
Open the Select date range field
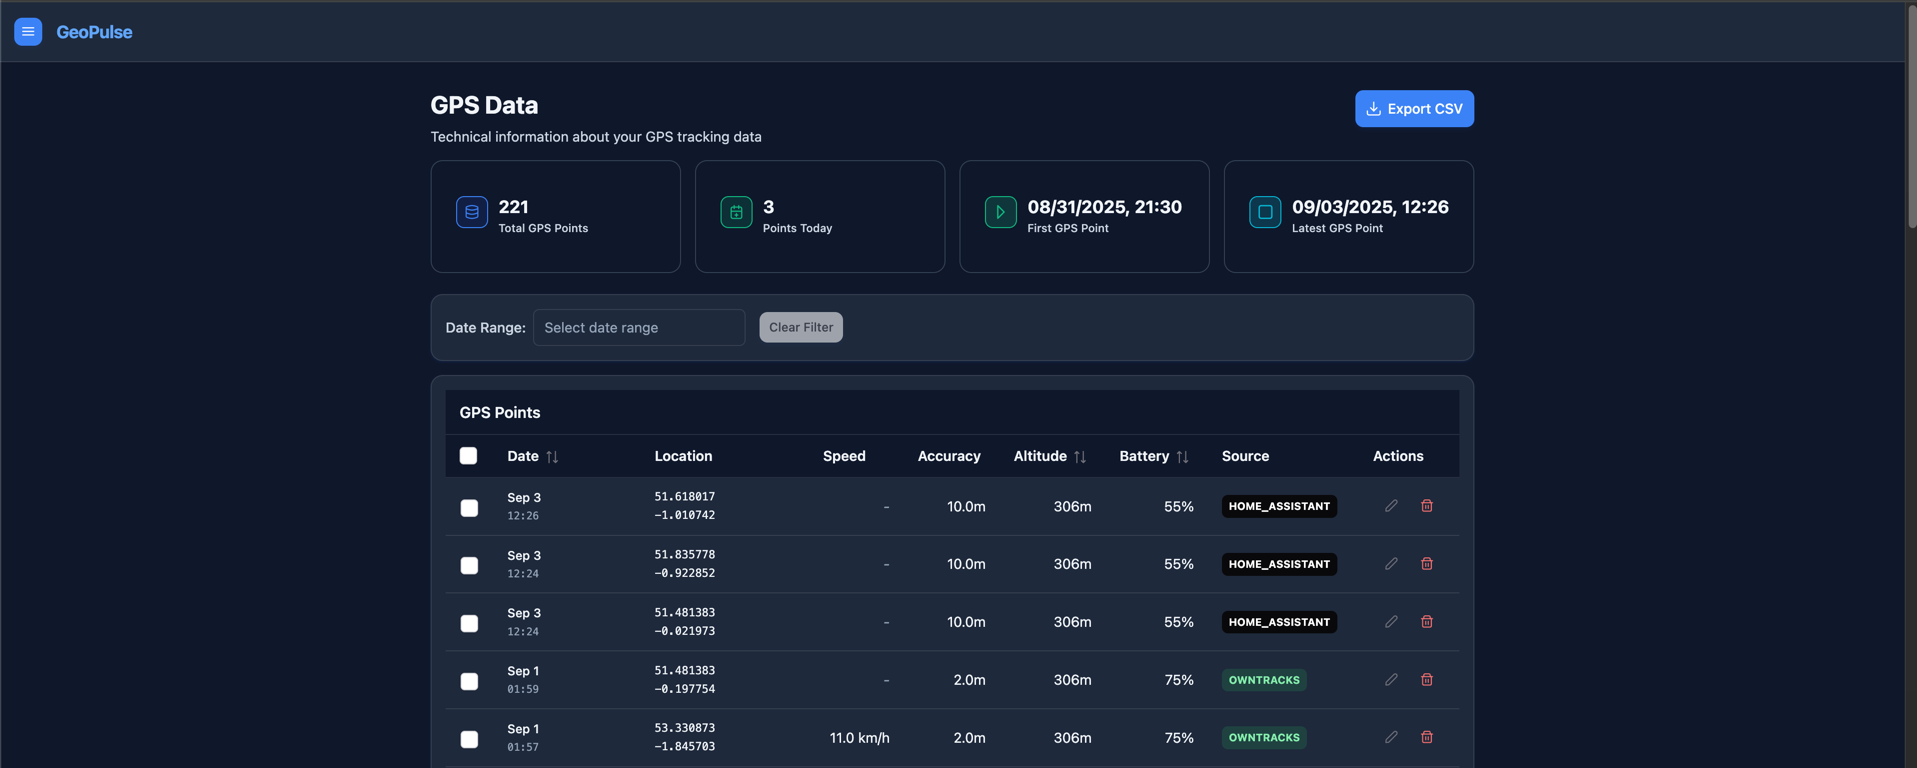tap(639, 327)
